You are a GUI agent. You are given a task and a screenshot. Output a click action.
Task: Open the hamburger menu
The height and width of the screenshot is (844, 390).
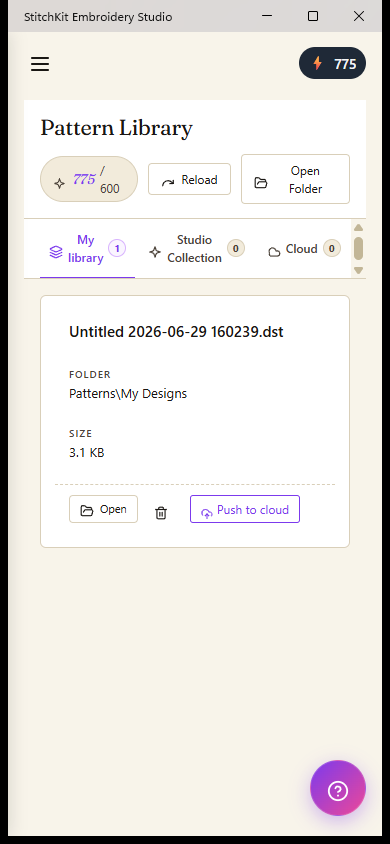coord(40,64)
